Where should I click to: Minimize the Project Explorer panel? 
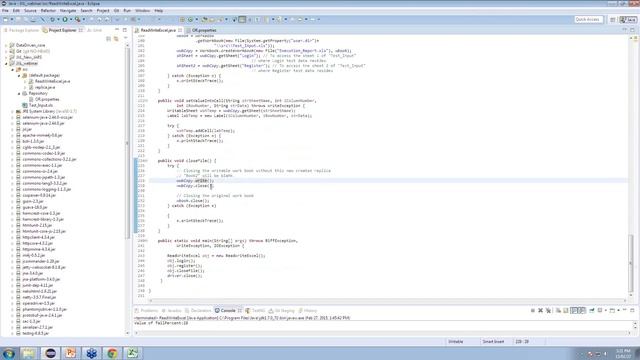click(117, 30)
